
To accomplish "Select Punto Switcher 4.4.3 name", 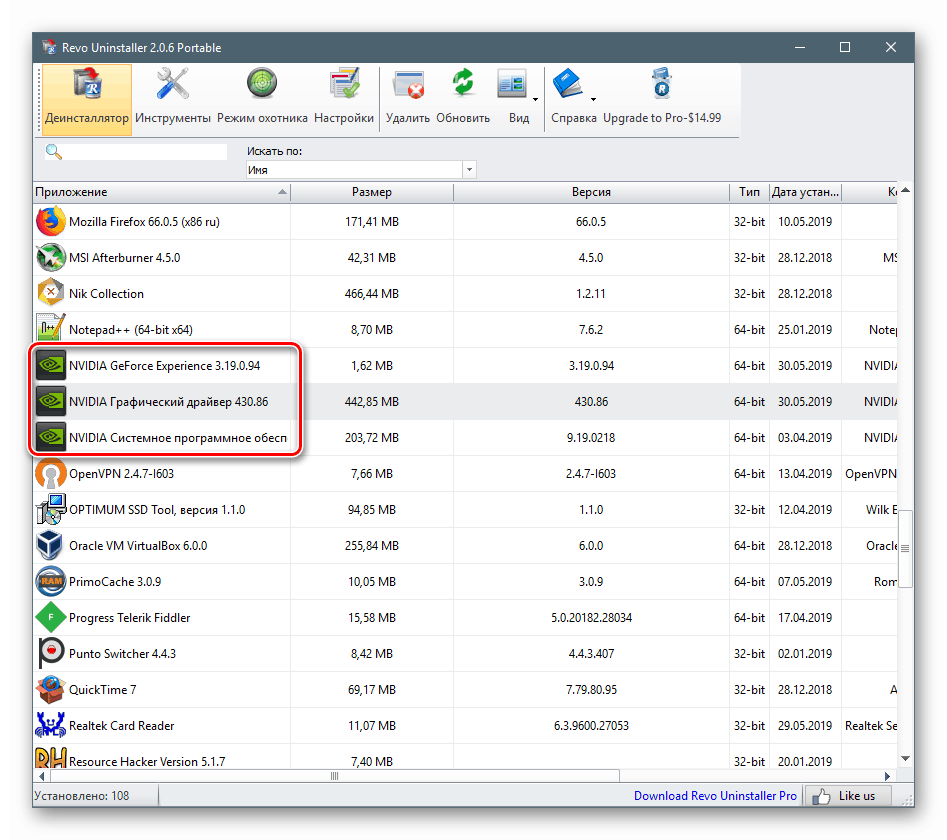I will pos(122,653).
